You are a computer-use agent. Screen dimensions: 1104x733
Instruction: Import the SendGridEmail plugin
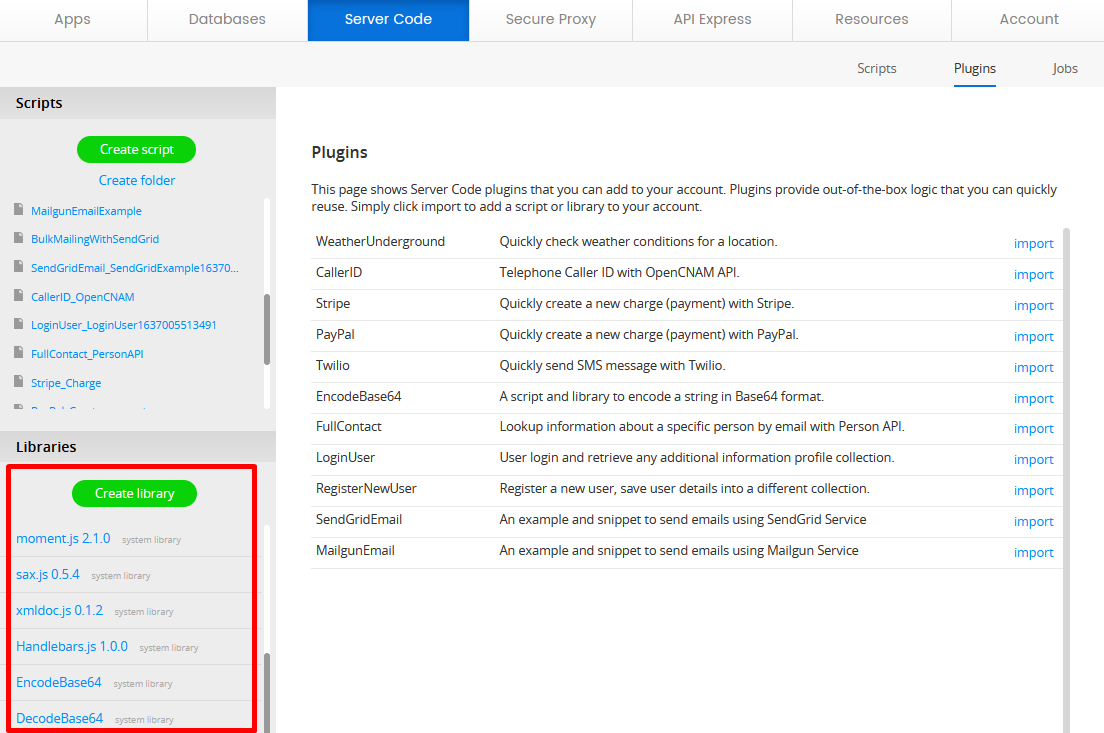click(1034, 522)
